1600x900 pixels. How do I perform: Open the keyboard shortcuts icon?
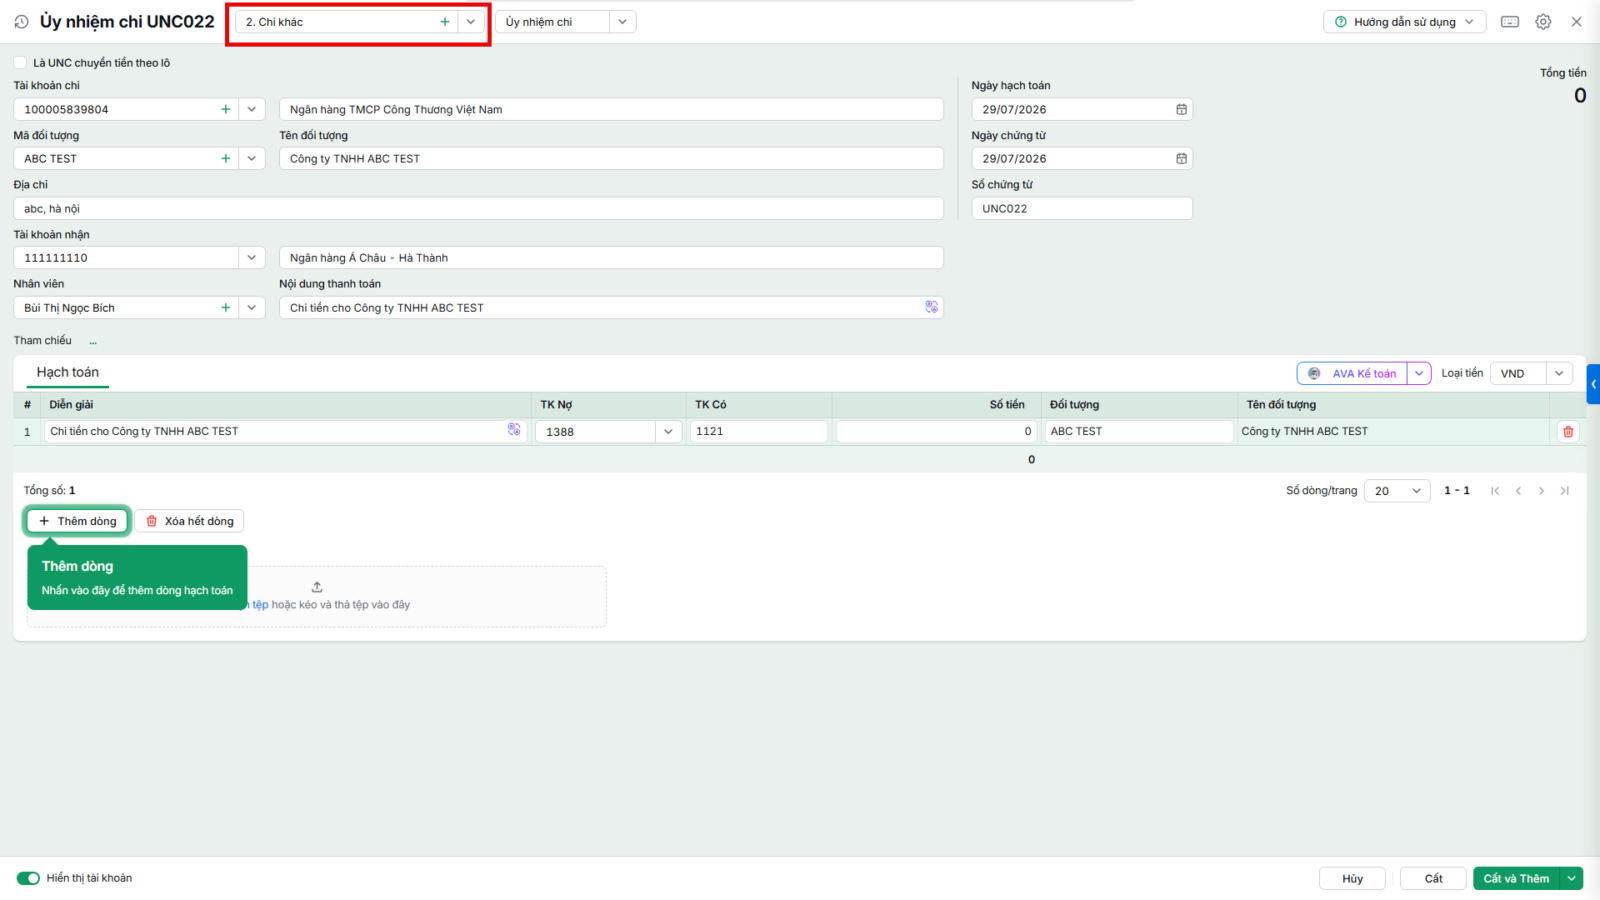pos(1510,22)
